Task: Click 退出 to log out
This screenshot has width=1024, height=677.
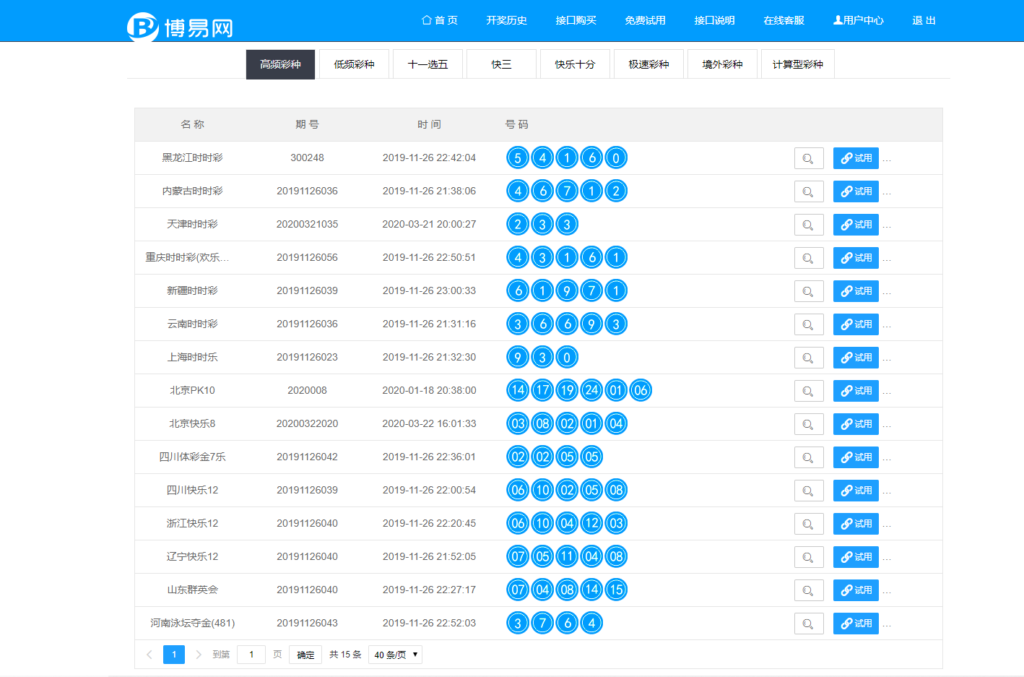Action: pyautogui.click(x=924, y=19)
